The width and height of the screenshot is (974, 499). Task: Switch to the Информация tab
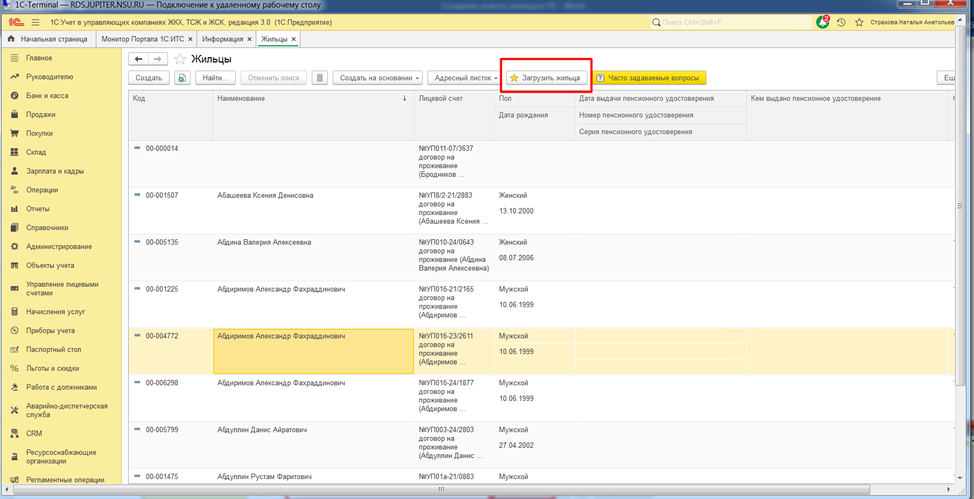tap(221, 39)
